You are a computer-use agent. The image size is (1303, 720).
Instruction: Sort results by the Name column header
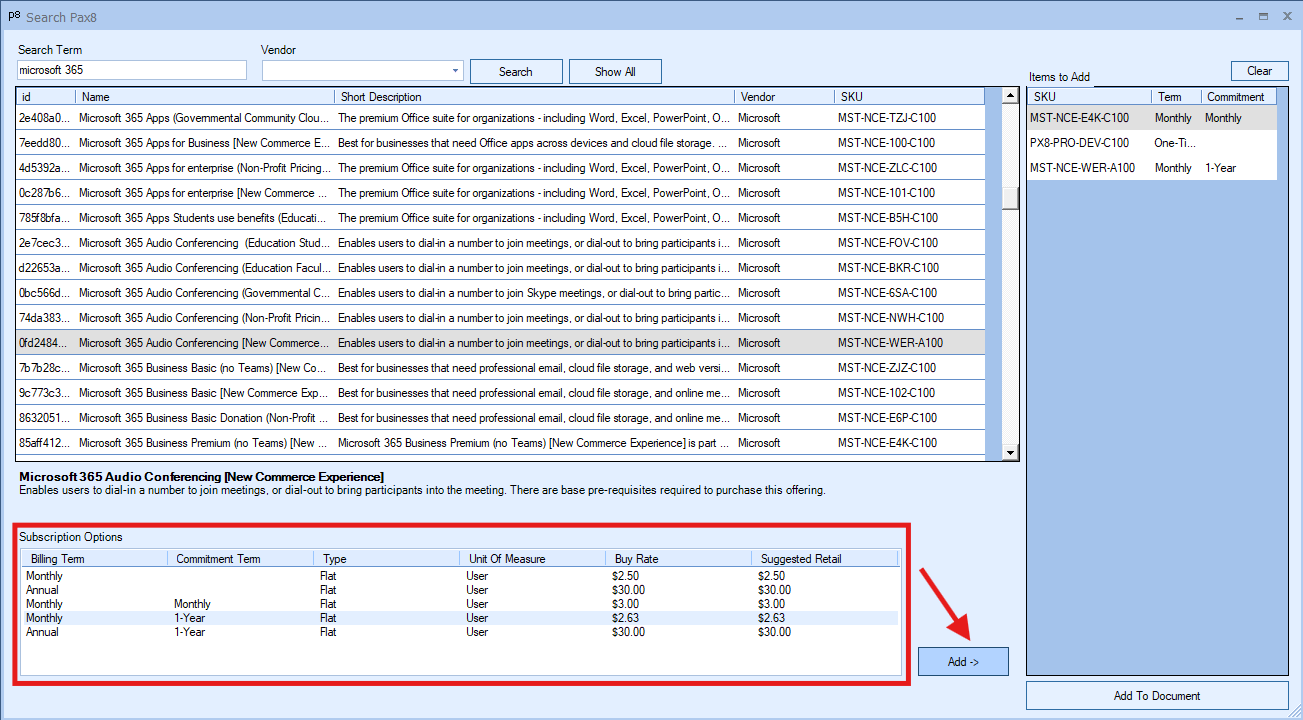[205, 97]
